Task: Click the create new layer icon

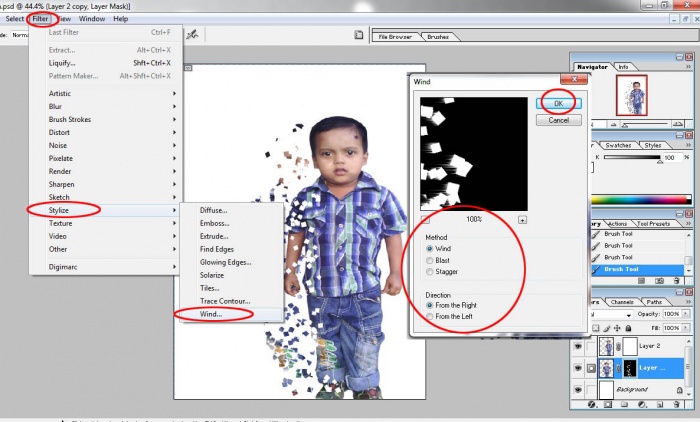Action: click(x=660, y=404)
